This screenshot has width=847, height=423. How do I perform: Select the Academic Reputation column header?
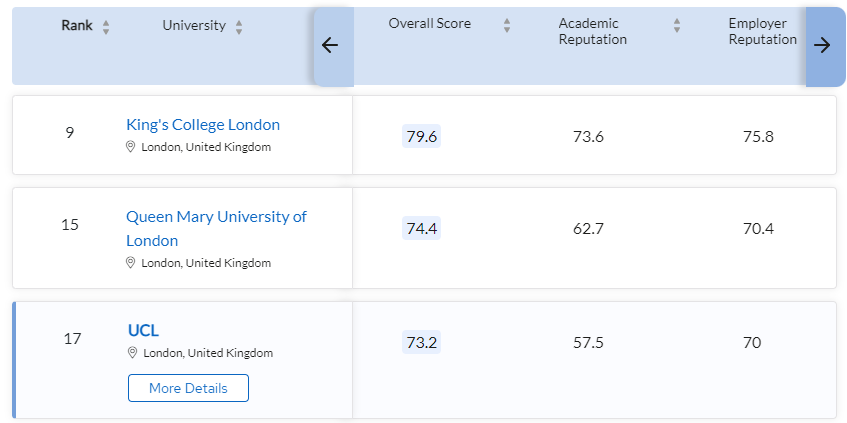coord(593,32)
